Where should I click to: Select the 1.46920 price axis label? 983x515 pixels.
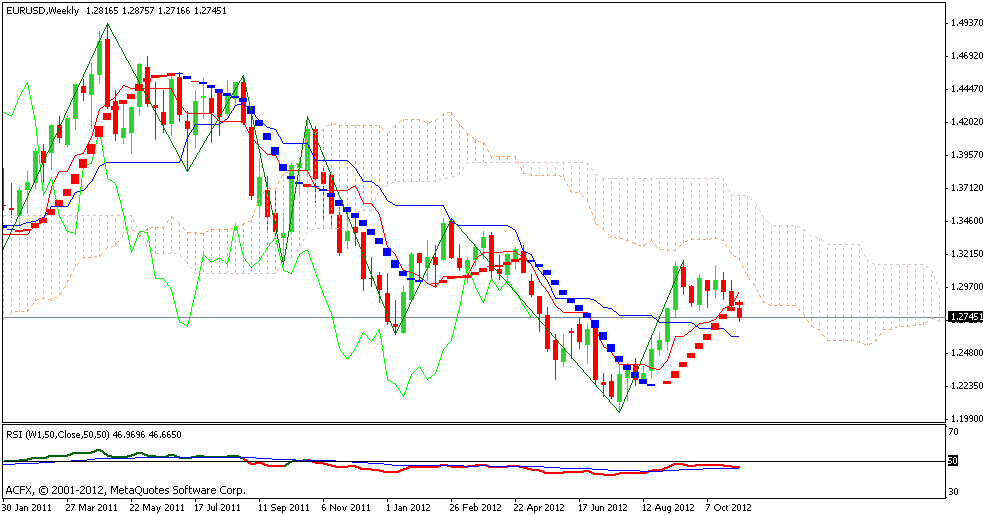(x=966, y=56)
